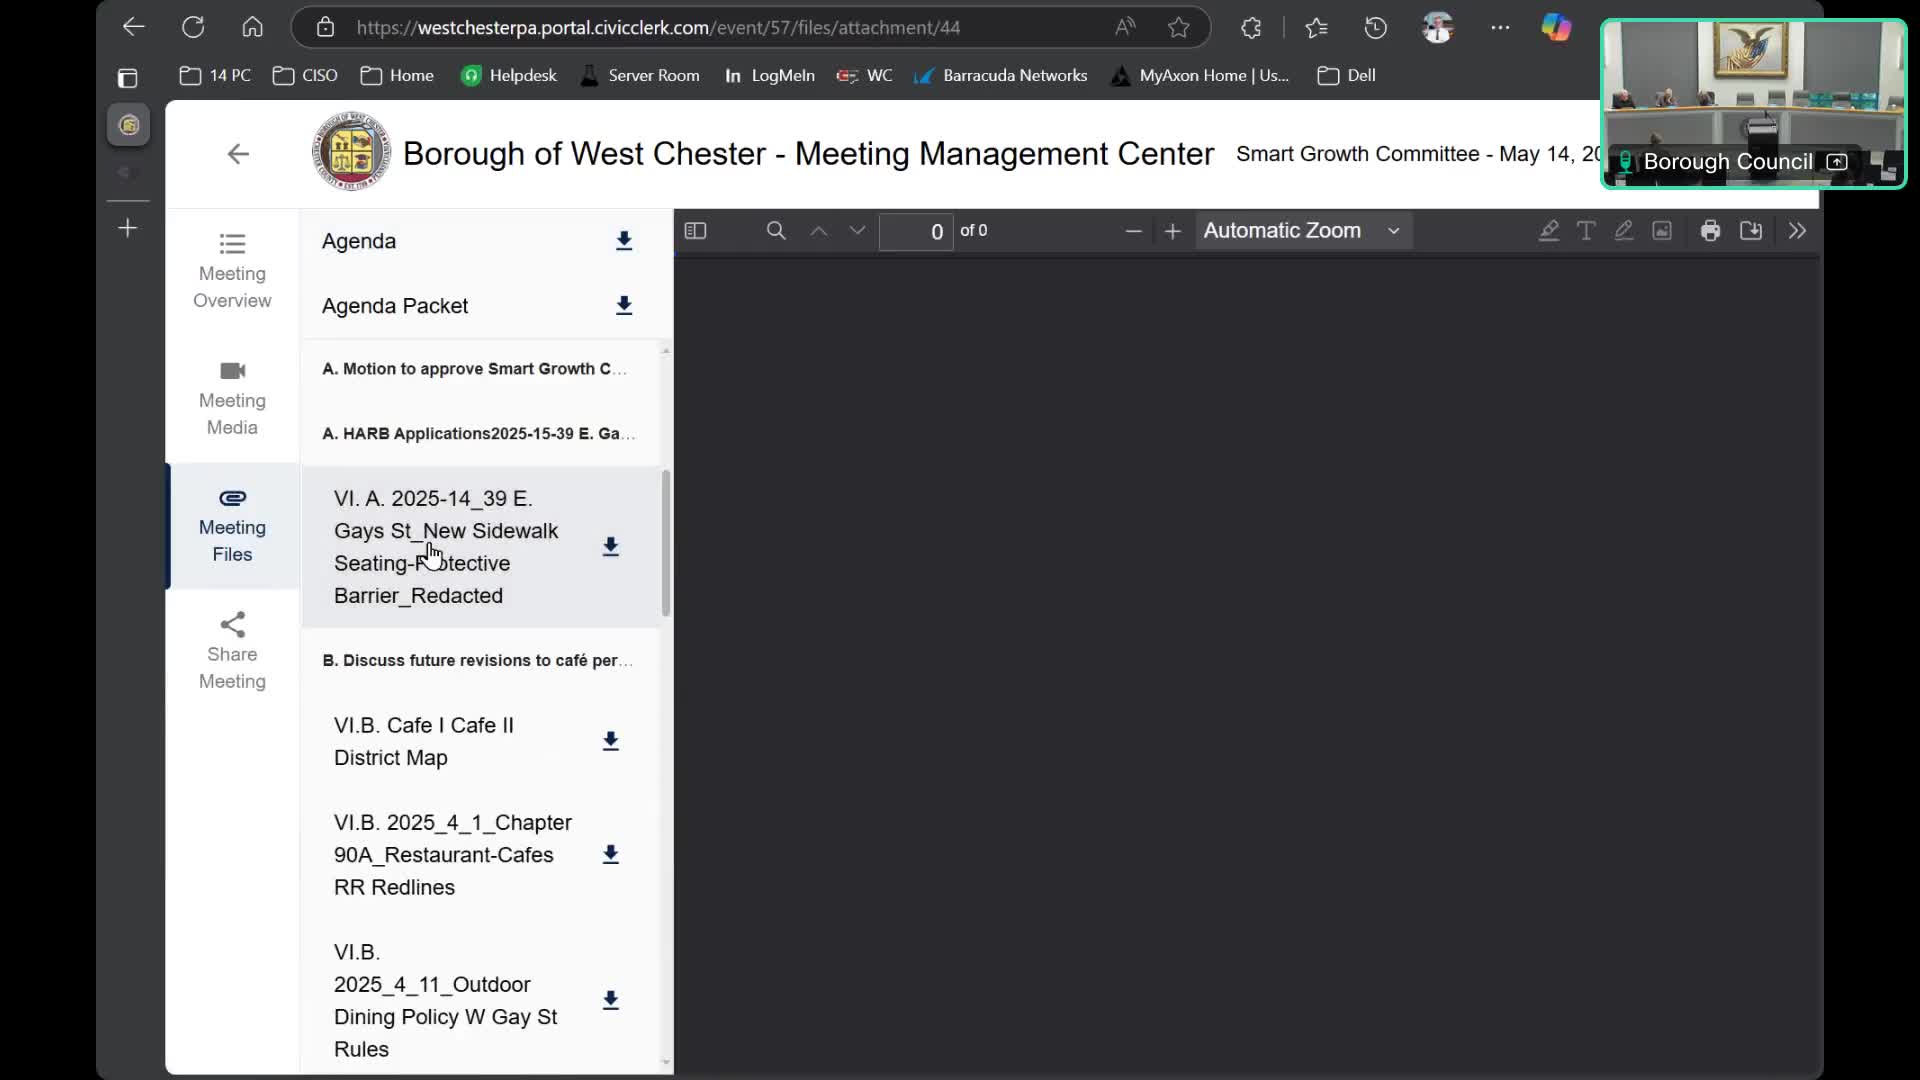Click the Agenda document link
The image size is (1920, 1080).
359,241
